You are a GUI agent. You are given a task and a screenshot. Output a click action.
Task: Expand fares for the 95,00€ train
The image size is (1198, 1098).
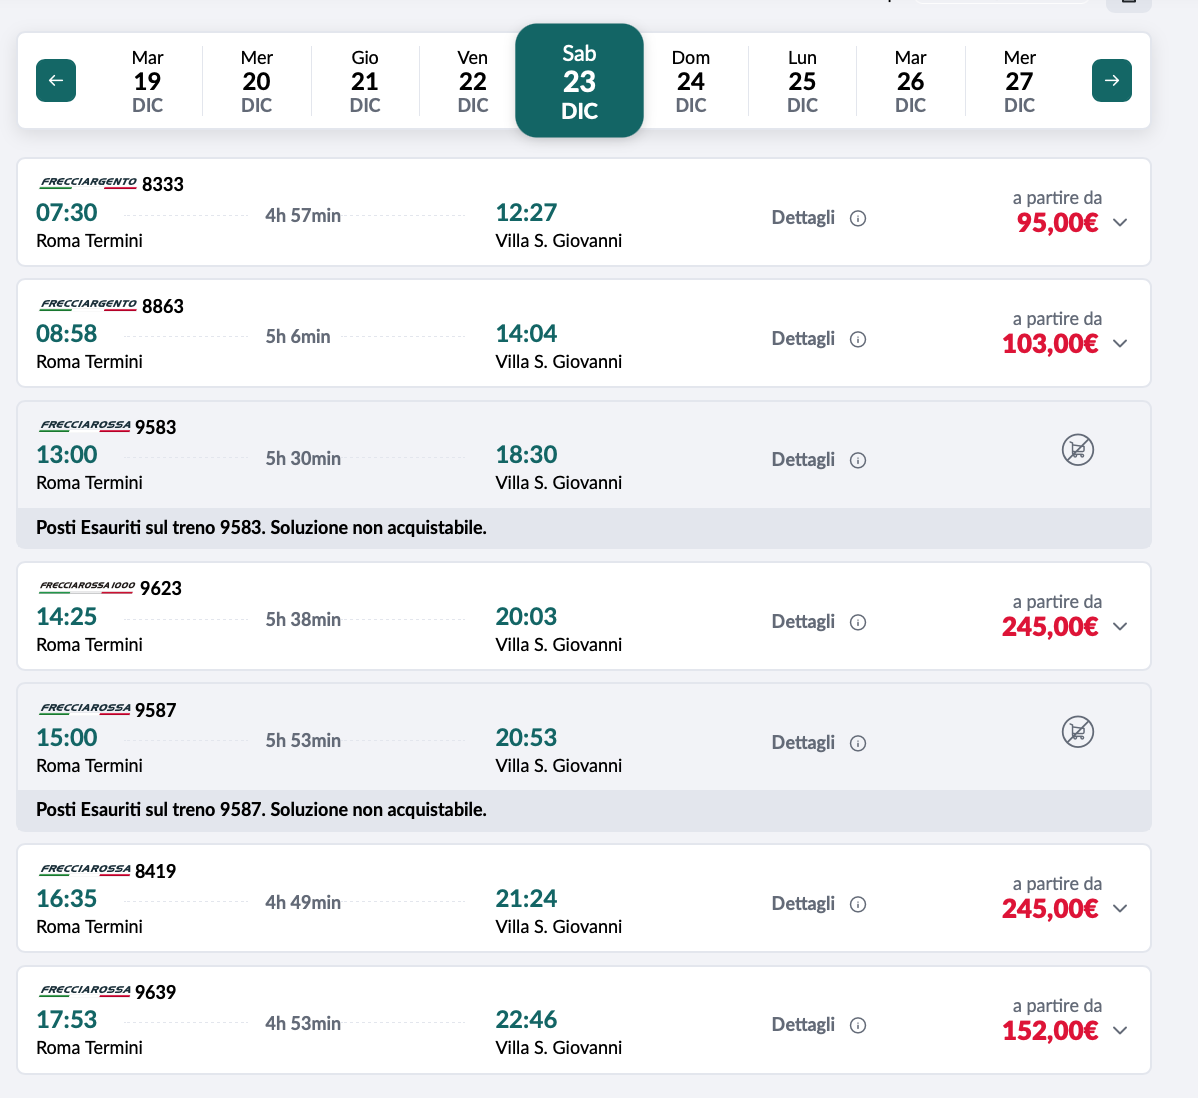1120,222
